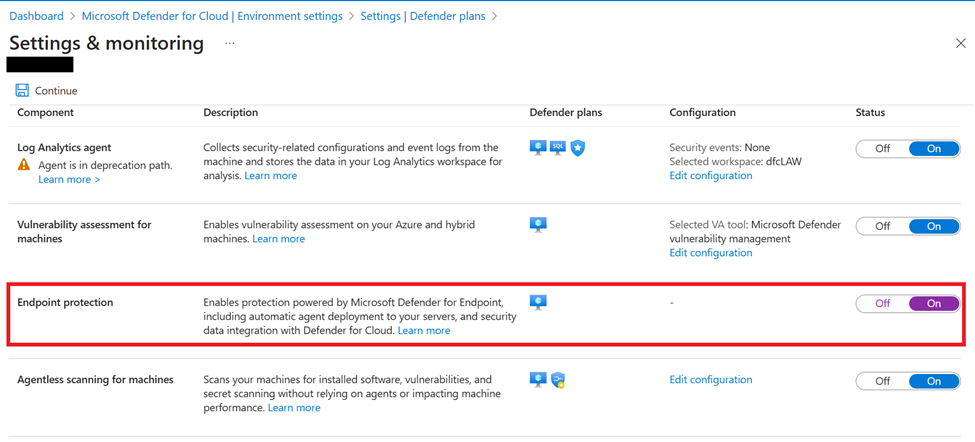Turn Vulnerability assessment for machines Off

(882, 226)
